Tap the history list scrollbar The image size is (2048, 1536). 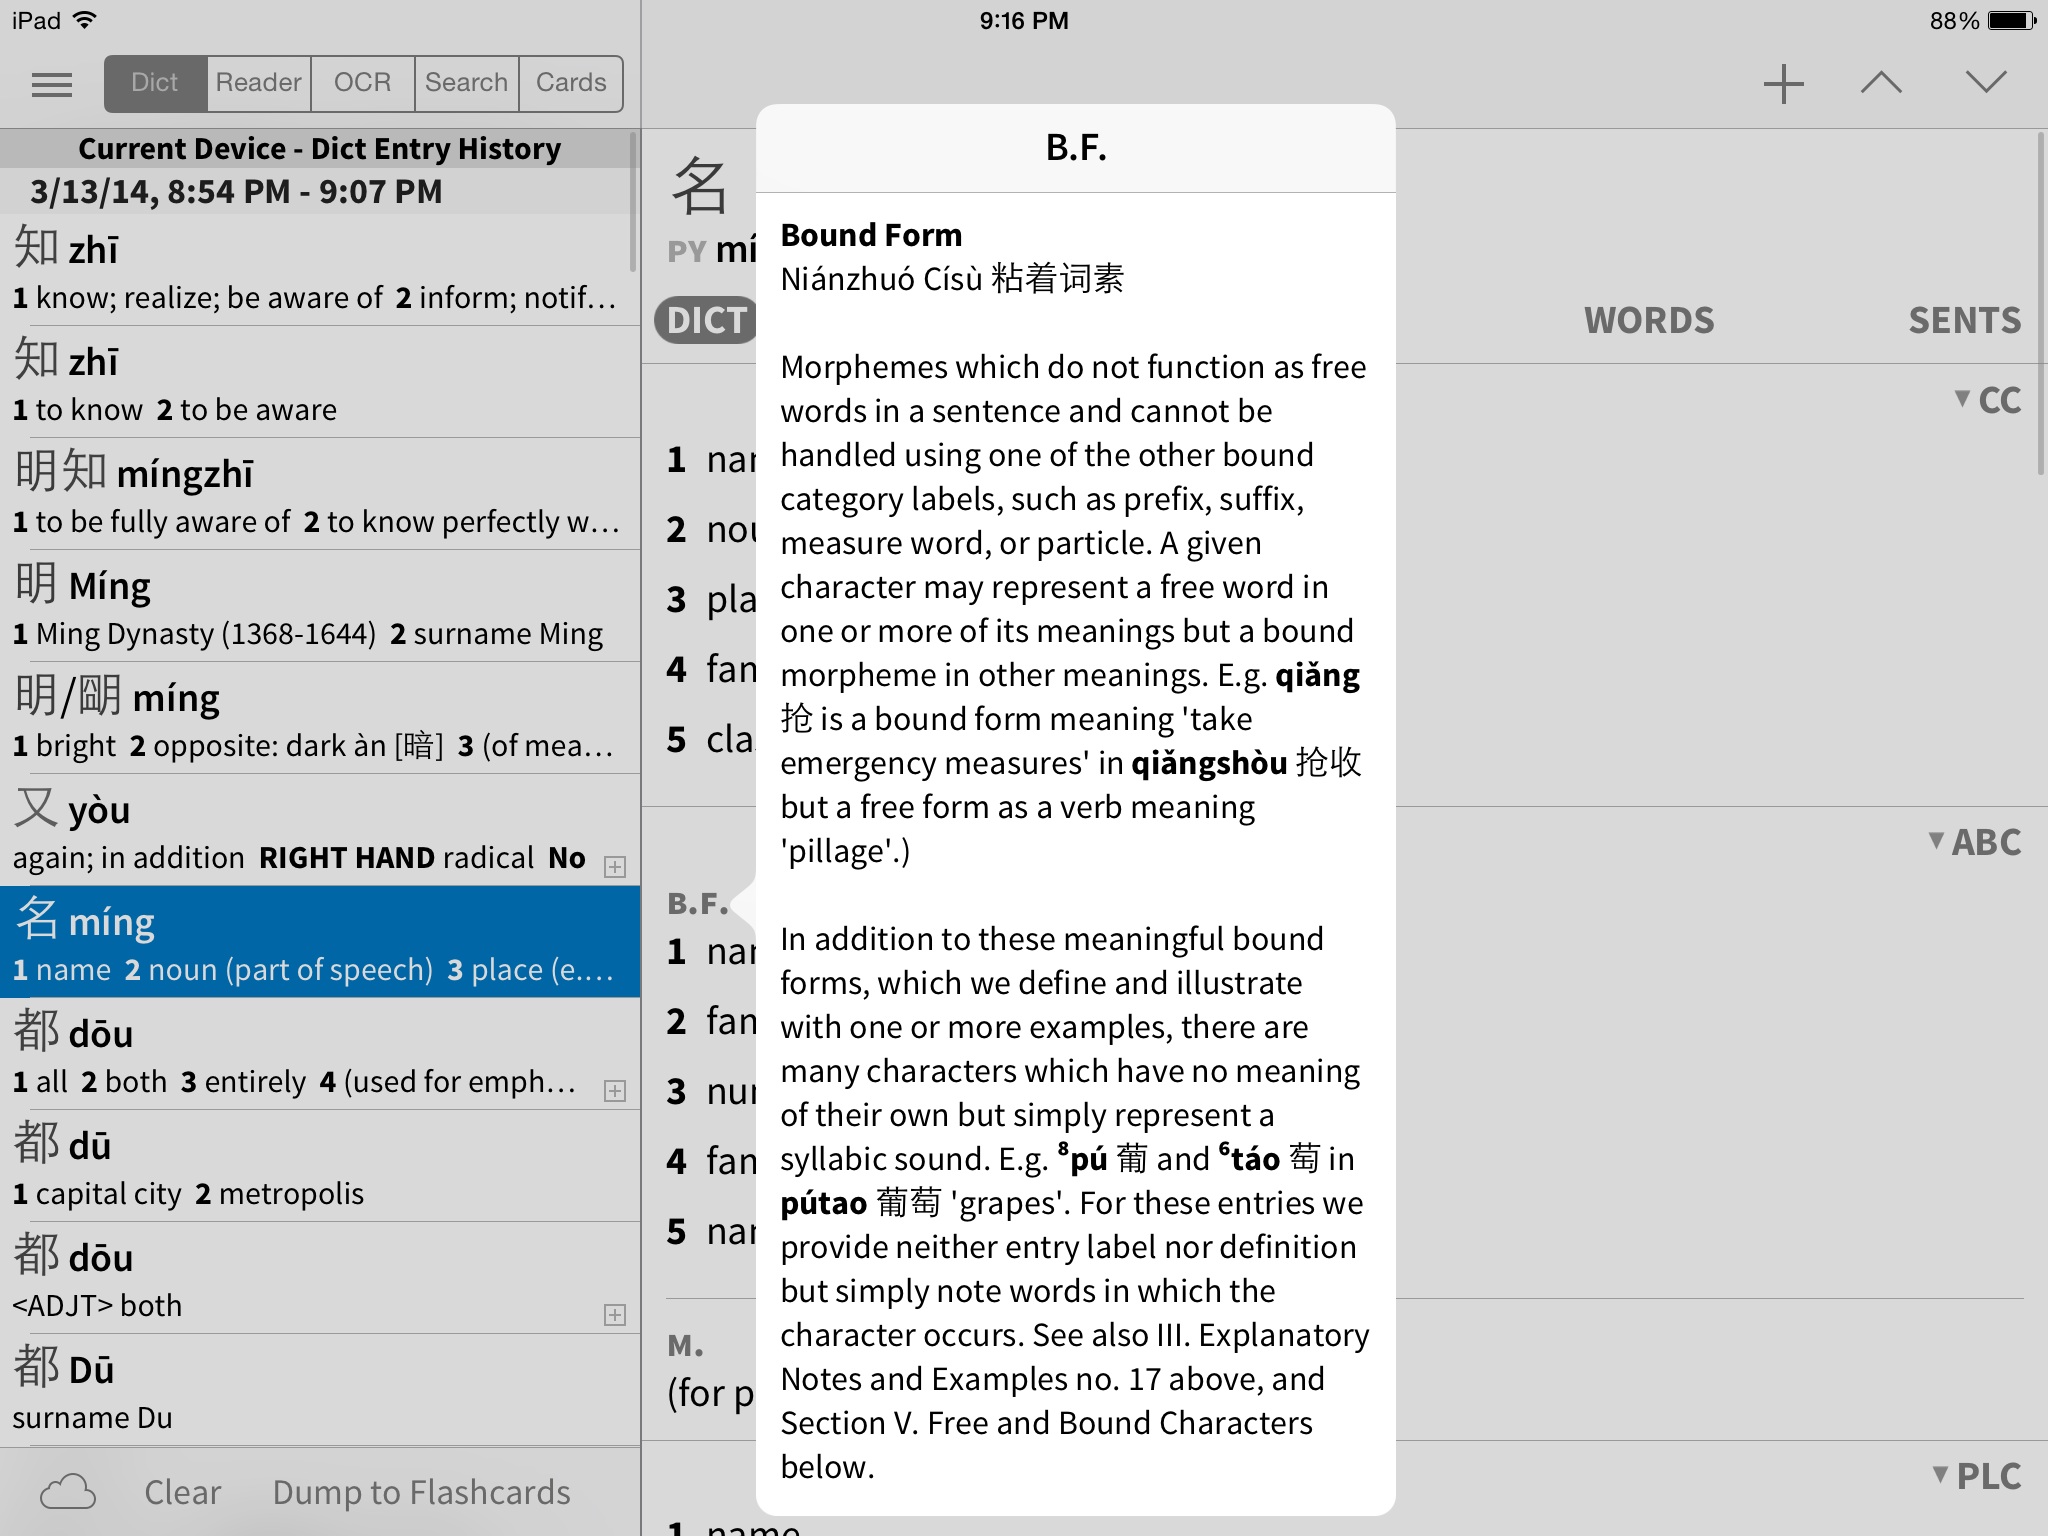[633, 200]
